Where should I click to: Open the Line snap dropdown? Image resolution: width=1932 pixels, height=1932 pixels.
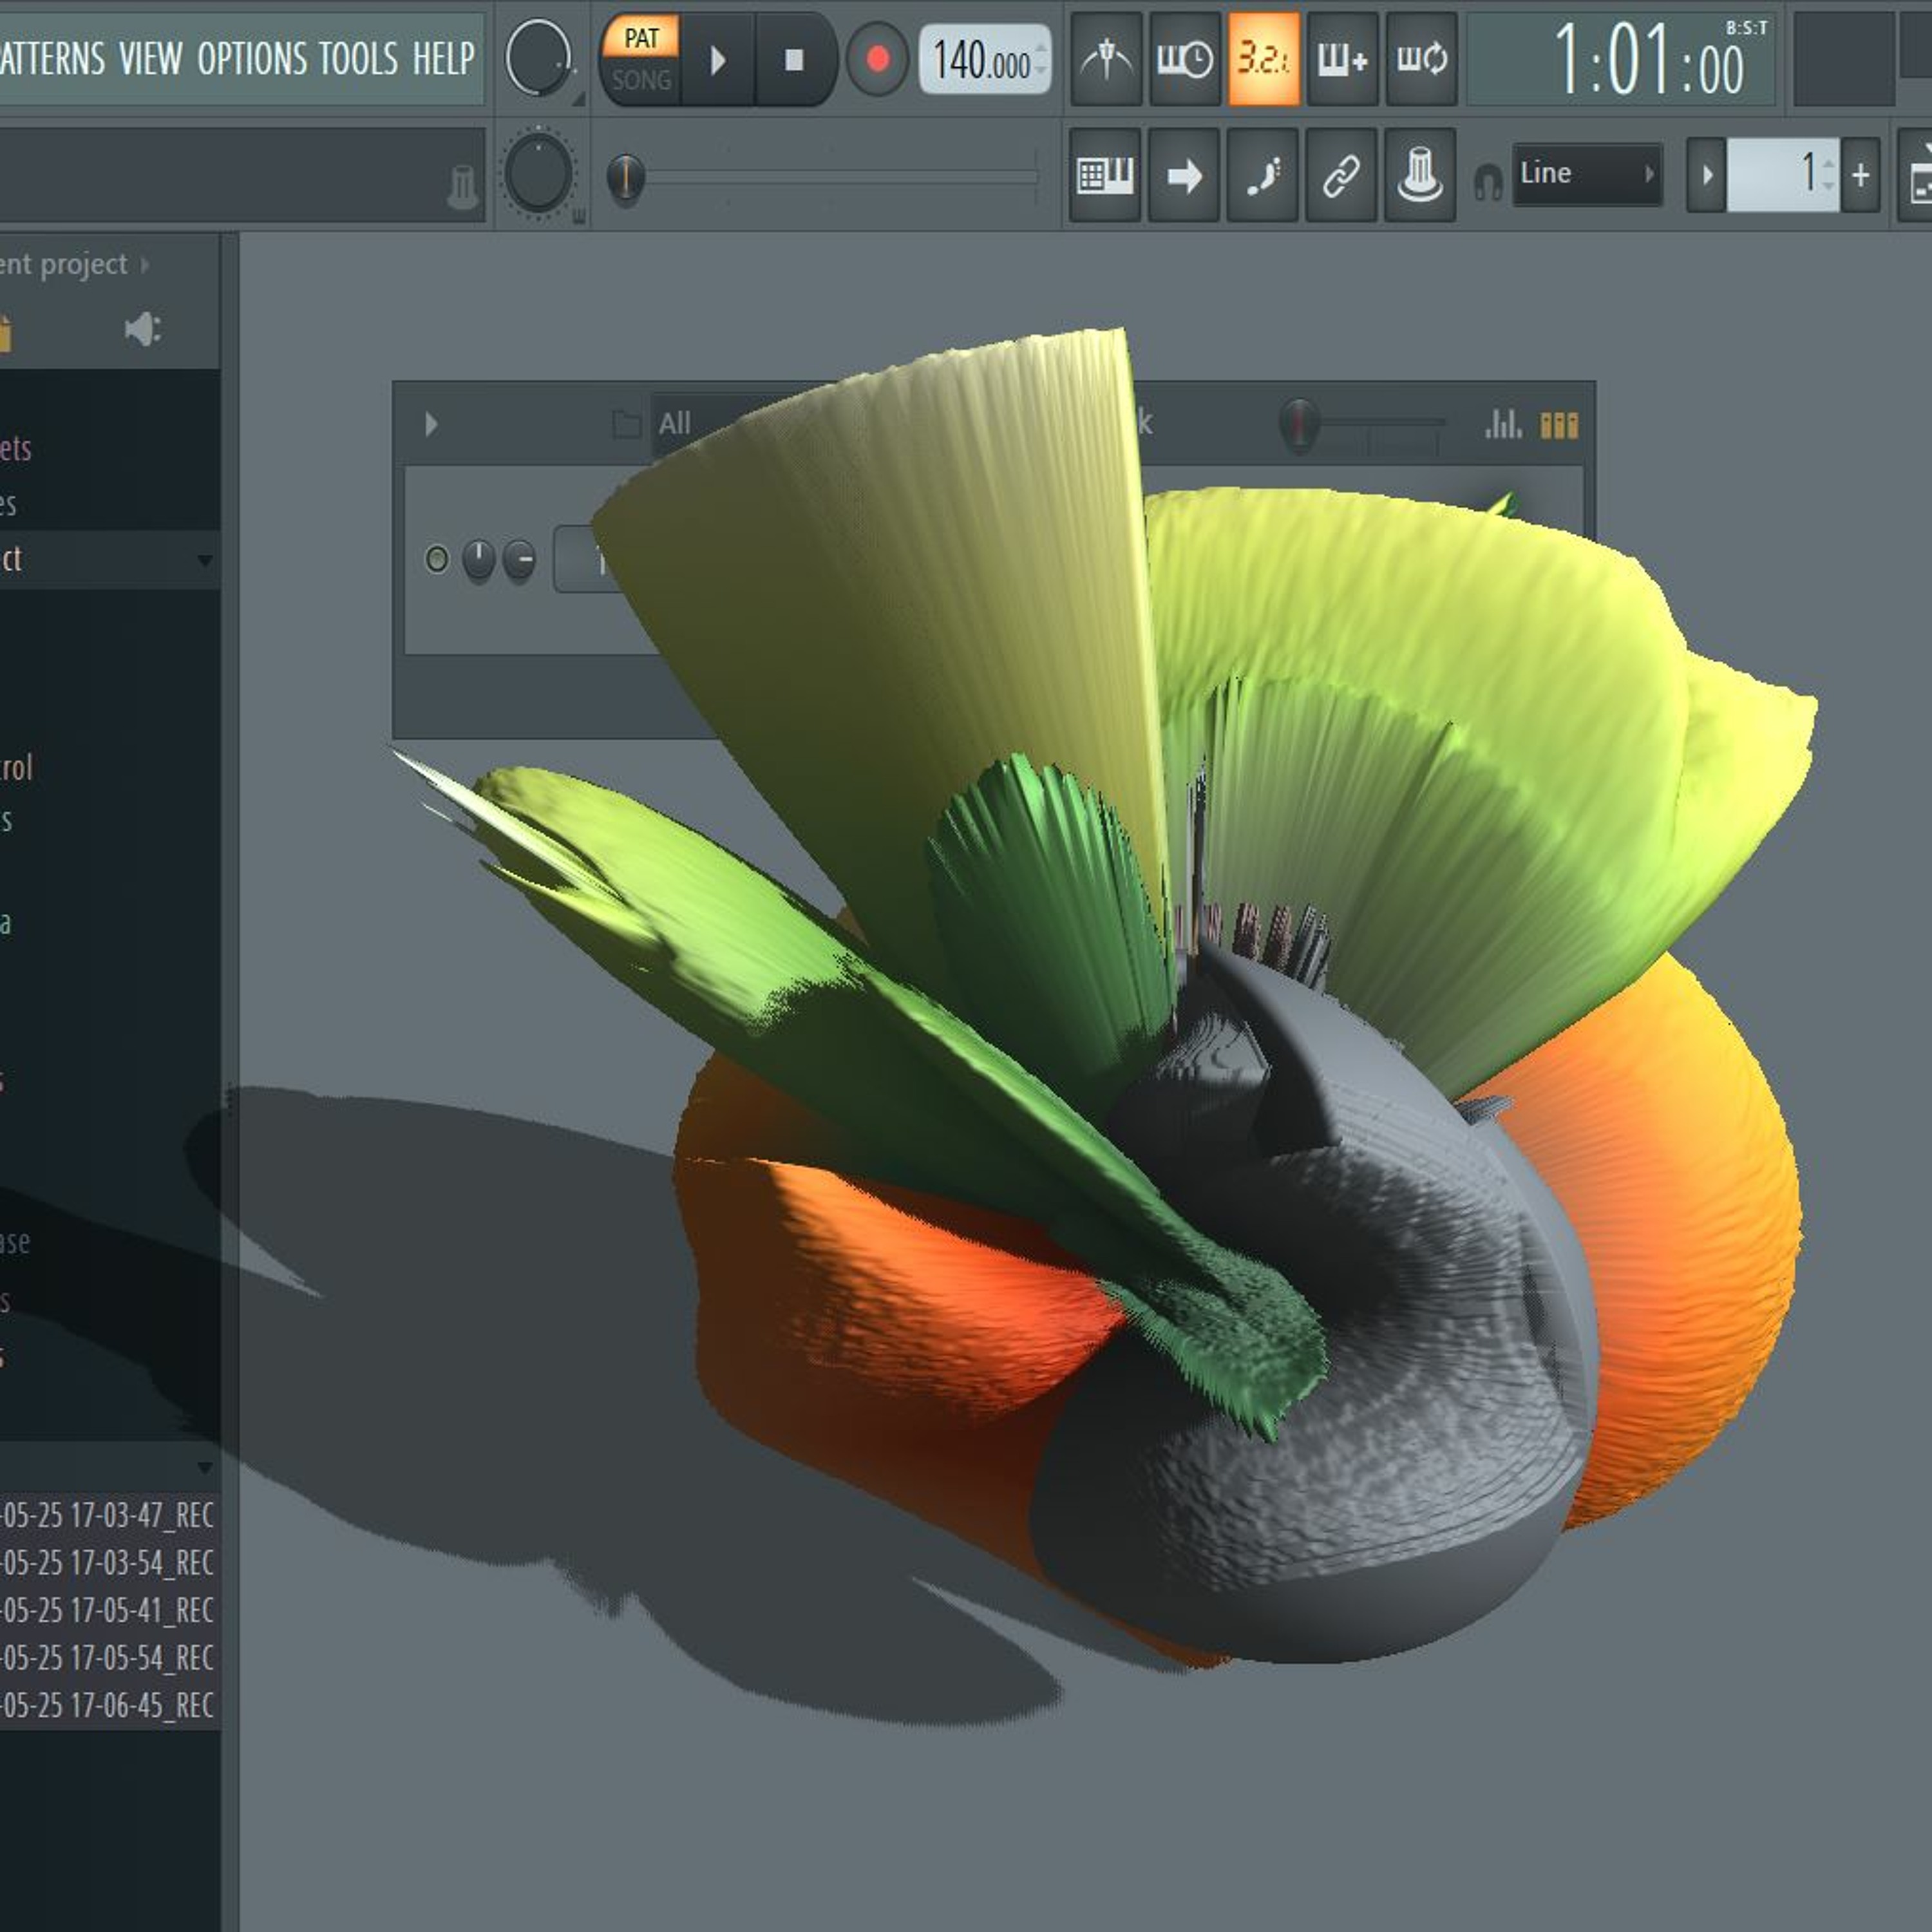[x=1586, y=174]
